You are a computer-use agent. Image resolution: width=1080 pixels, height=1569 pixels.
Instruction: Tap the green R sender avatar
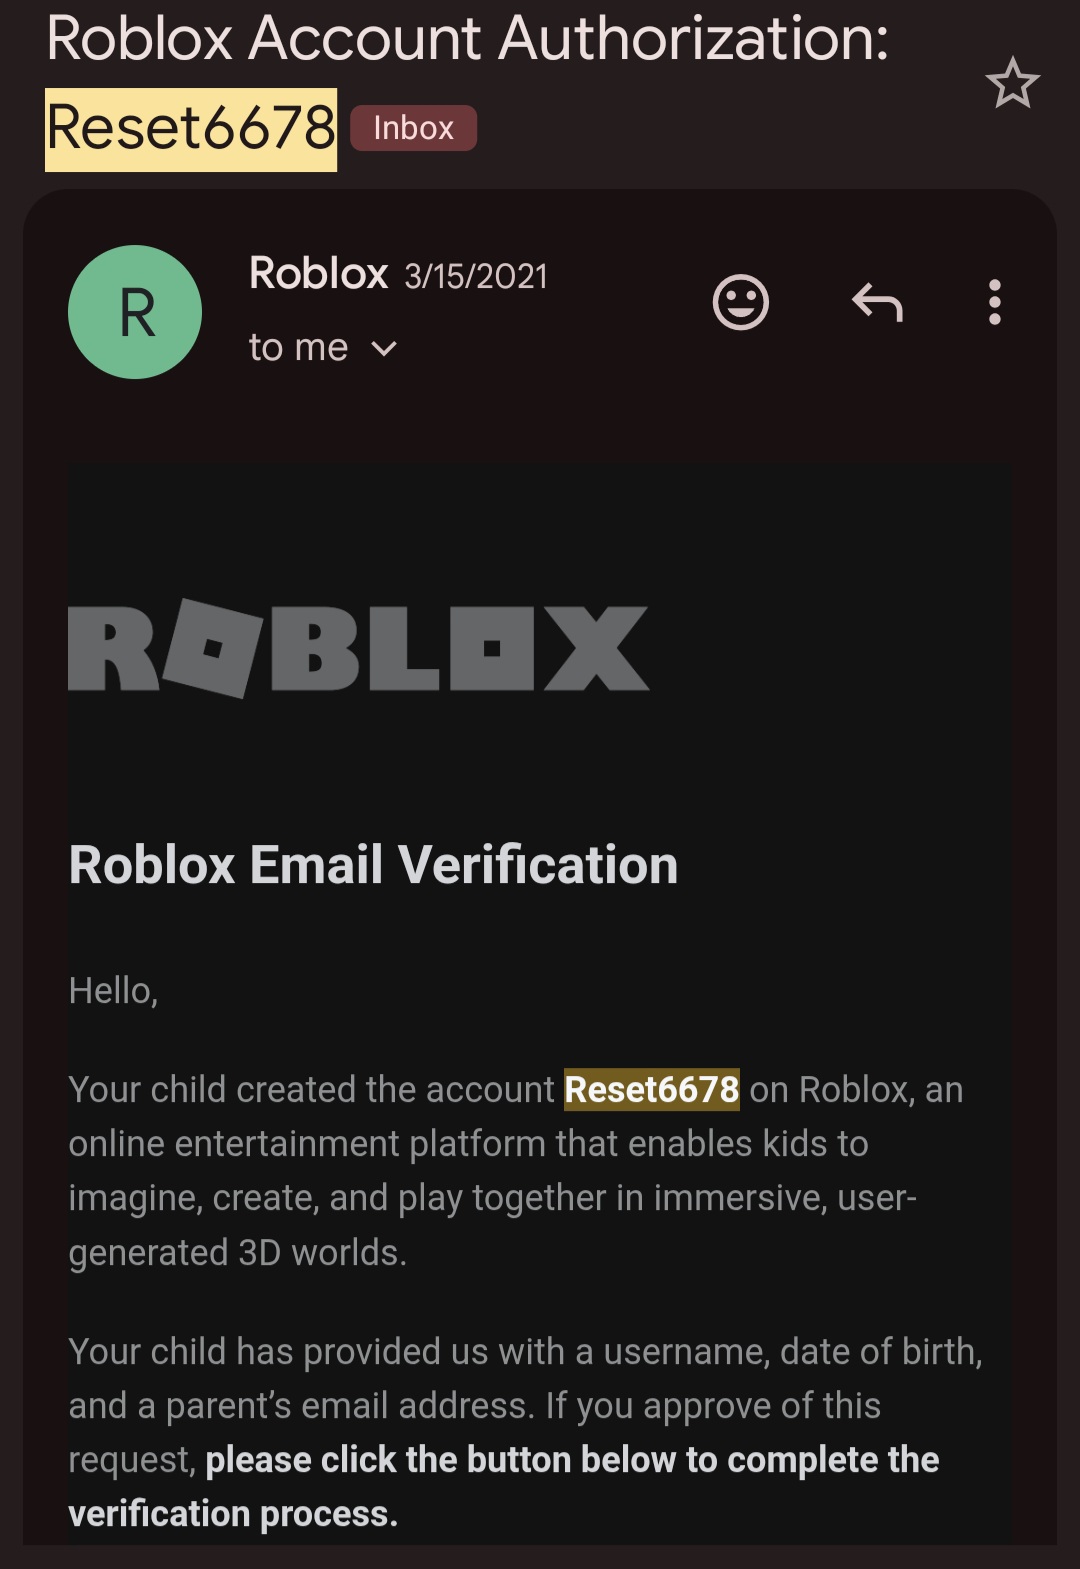coord(135,312)
